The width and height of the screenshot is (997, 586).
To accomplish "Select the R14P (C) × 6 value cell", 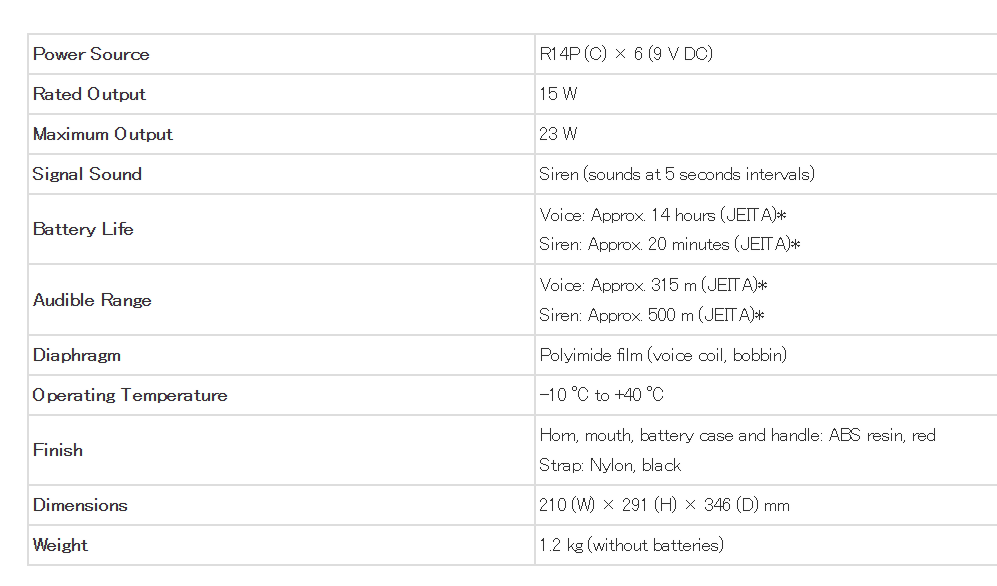I will point(625,54).
